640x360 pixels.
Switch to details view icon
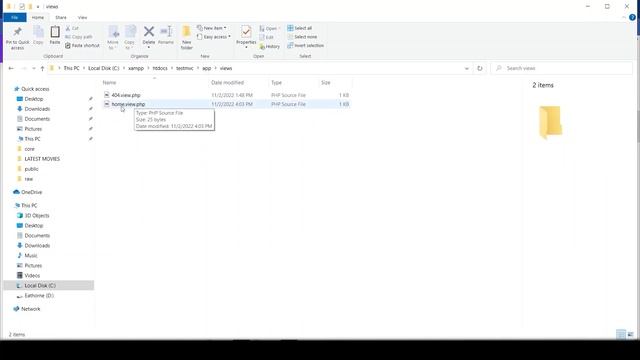point(621,335)
